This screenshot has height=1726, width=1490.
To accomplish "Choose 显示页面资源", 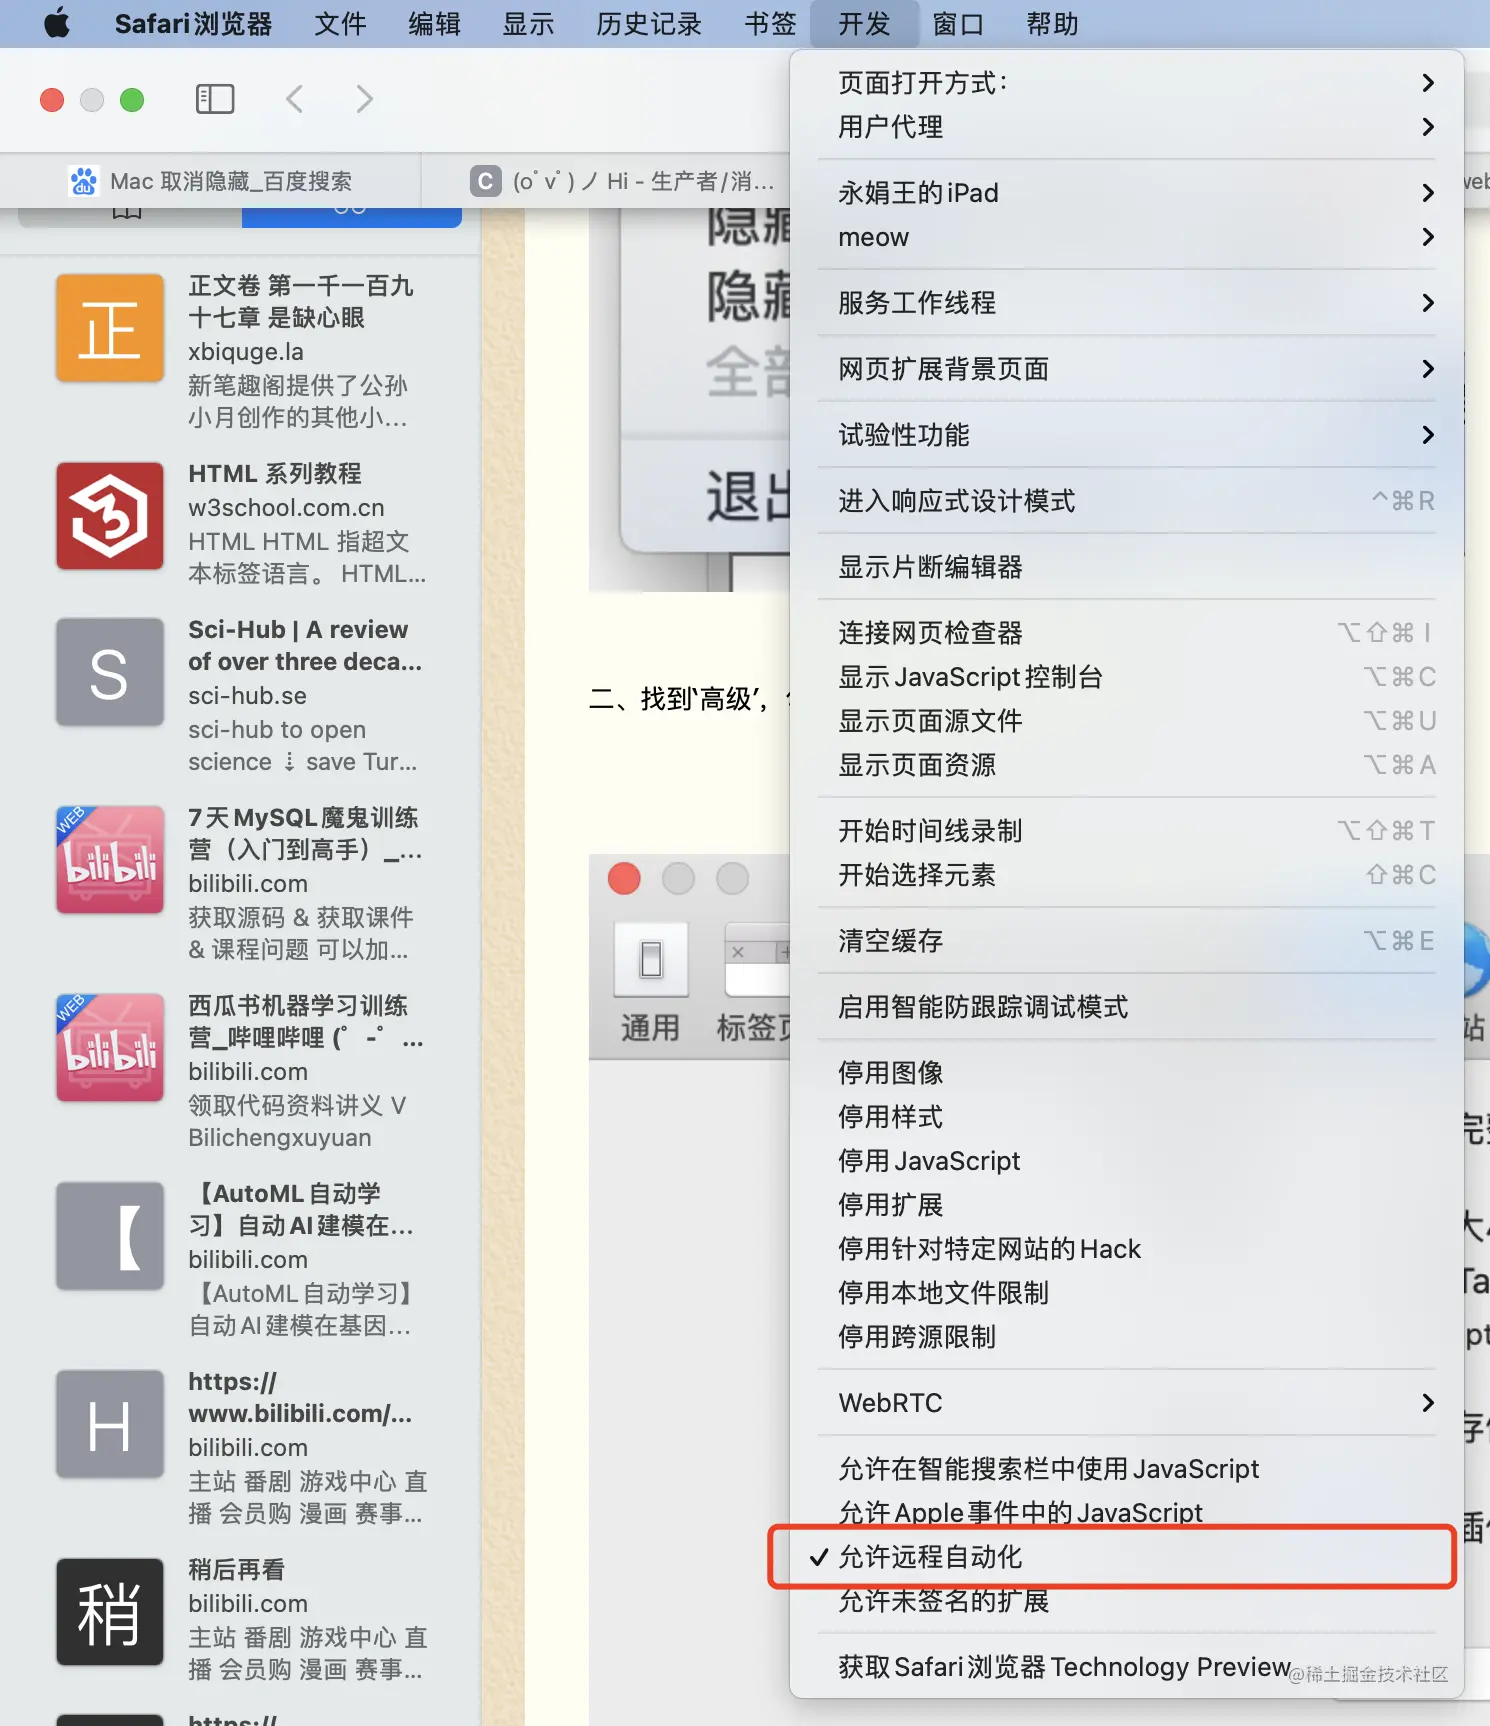I will [1127, 765].
